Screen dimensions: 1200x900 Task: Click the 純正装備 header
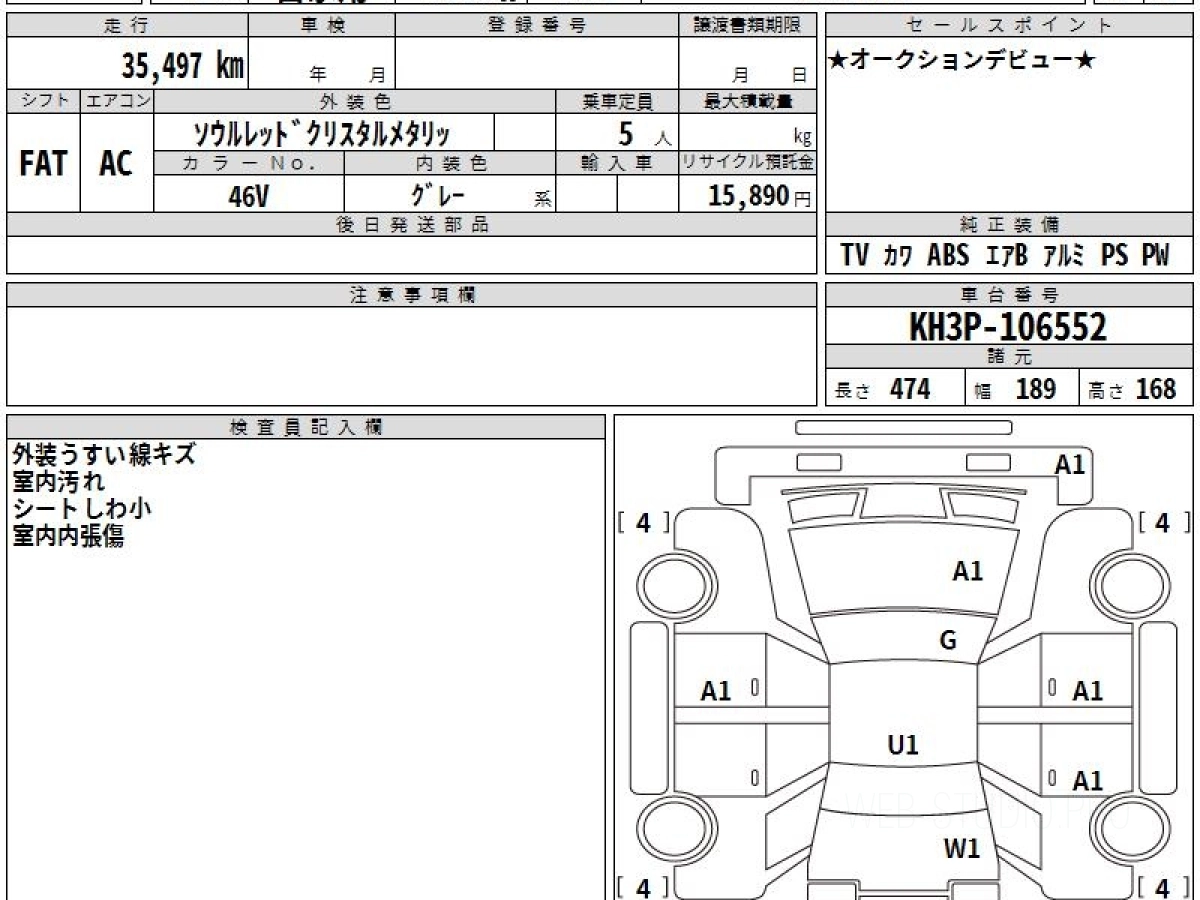(1010, 225)
